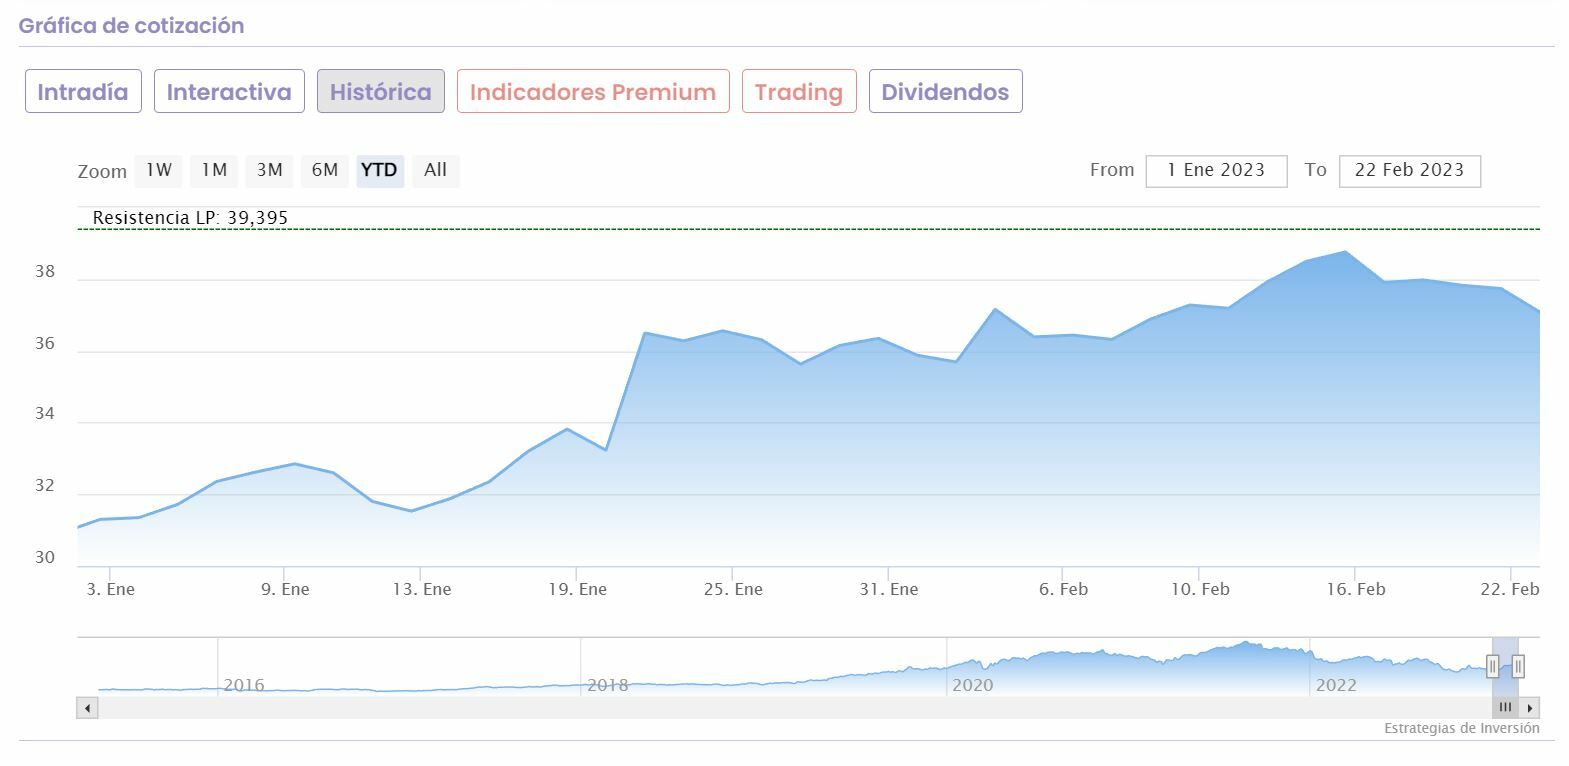Set zoom range to 1M
The height and width of the screenshot is (766, 1569).
[x=214, y=170]
